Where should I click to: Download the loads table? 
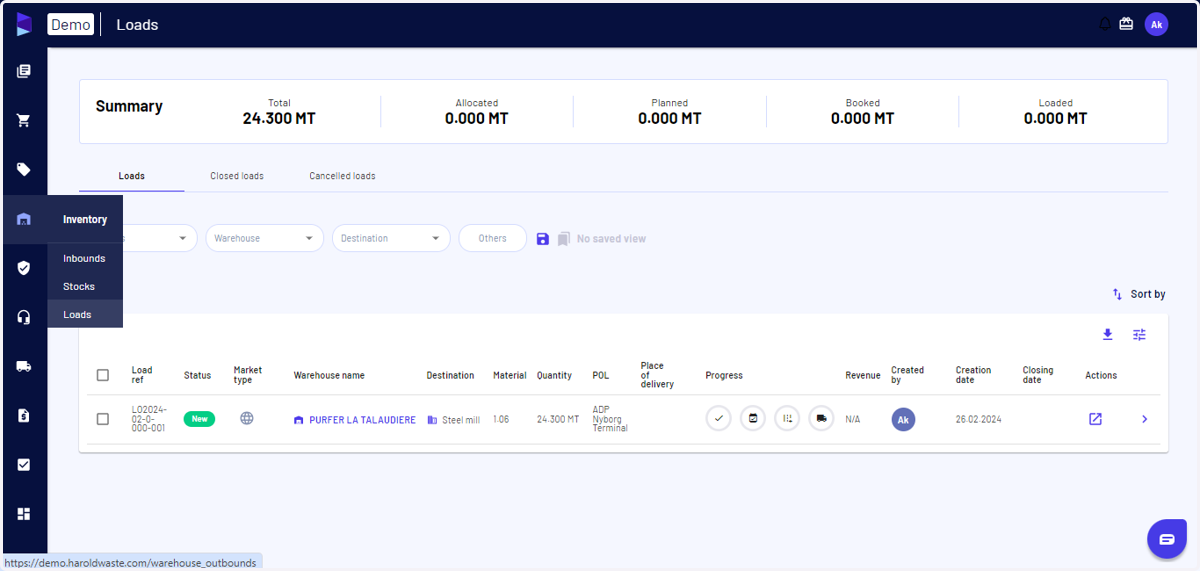click(1107, 334)
